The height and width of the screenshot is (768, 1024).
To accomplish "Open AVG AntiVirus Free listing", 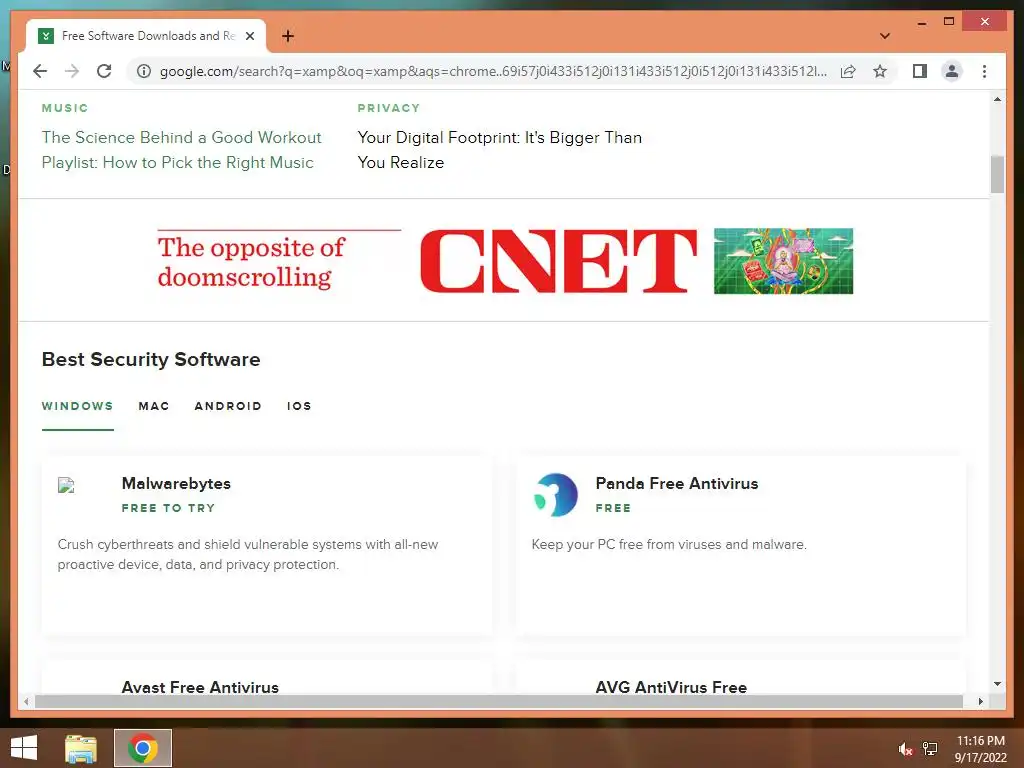I will [671, 686].
